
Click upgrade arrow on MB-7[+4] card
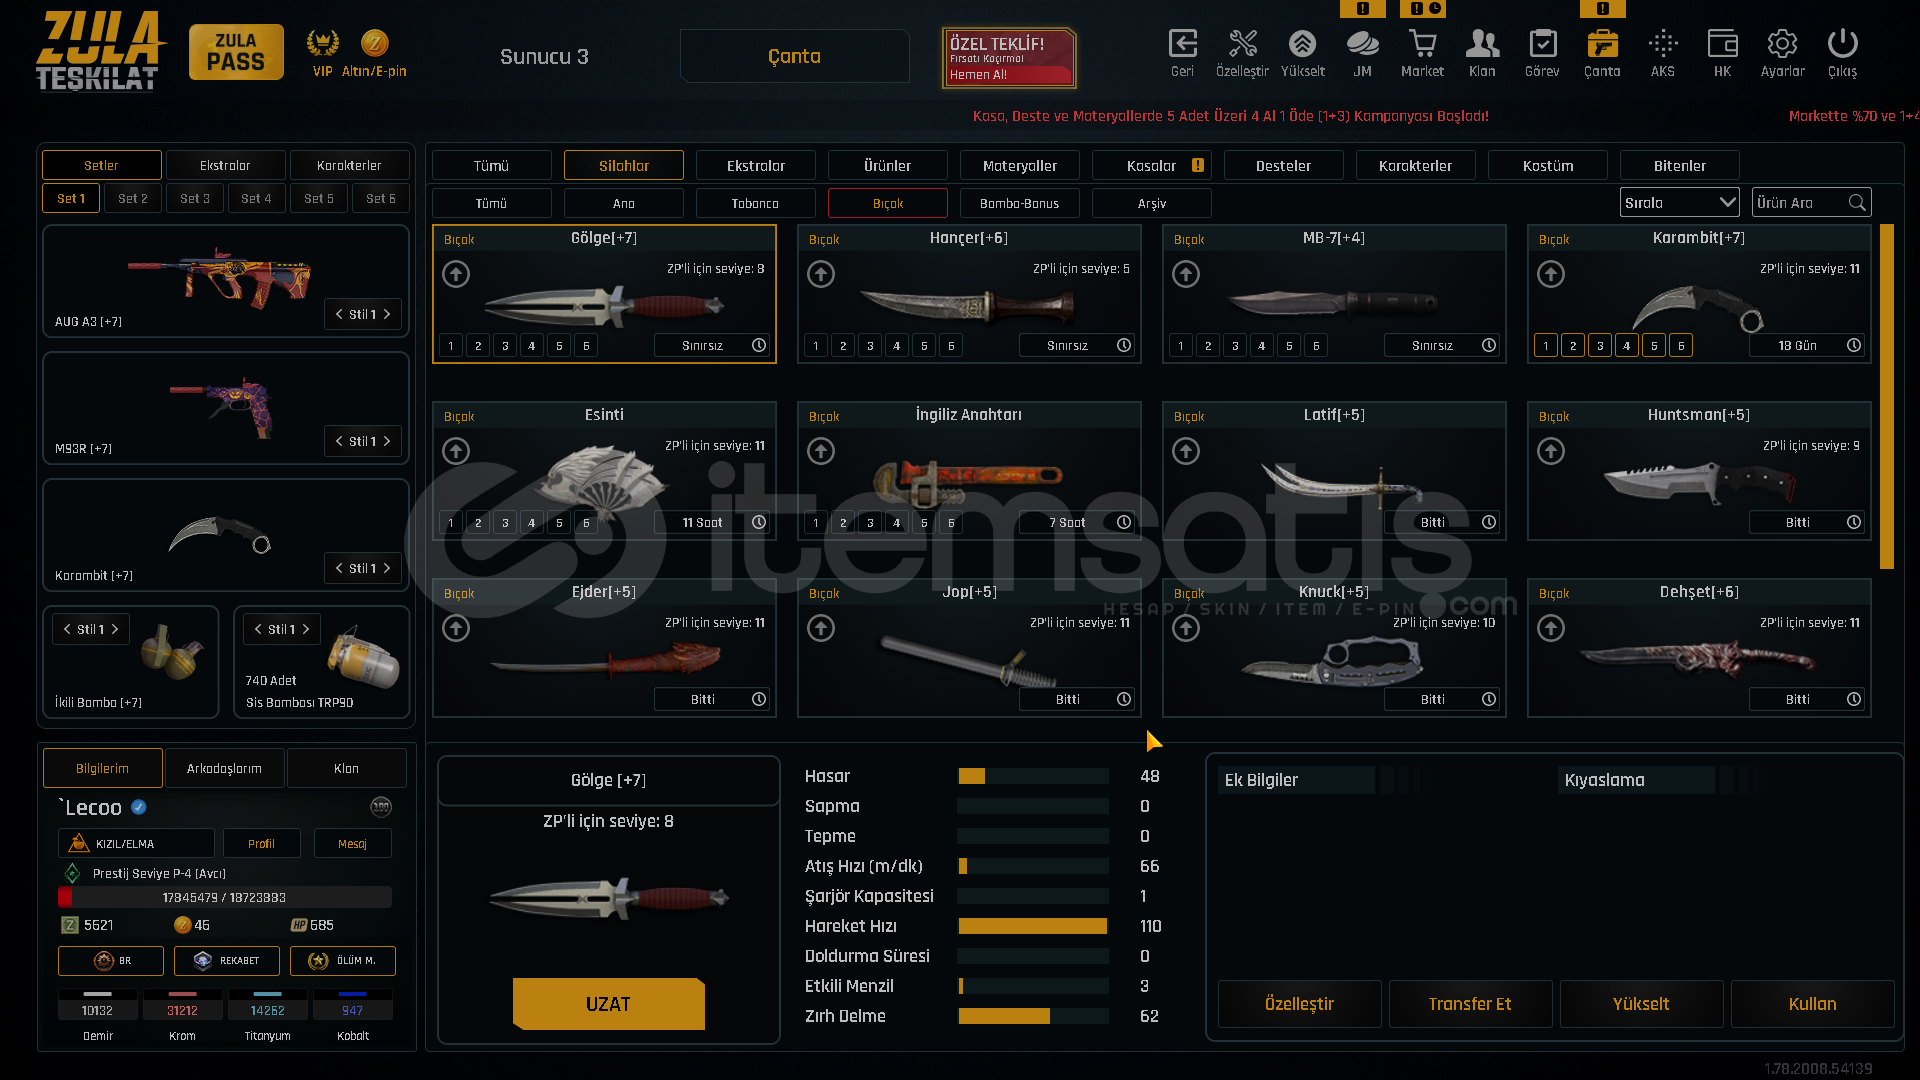(1186, 274)
